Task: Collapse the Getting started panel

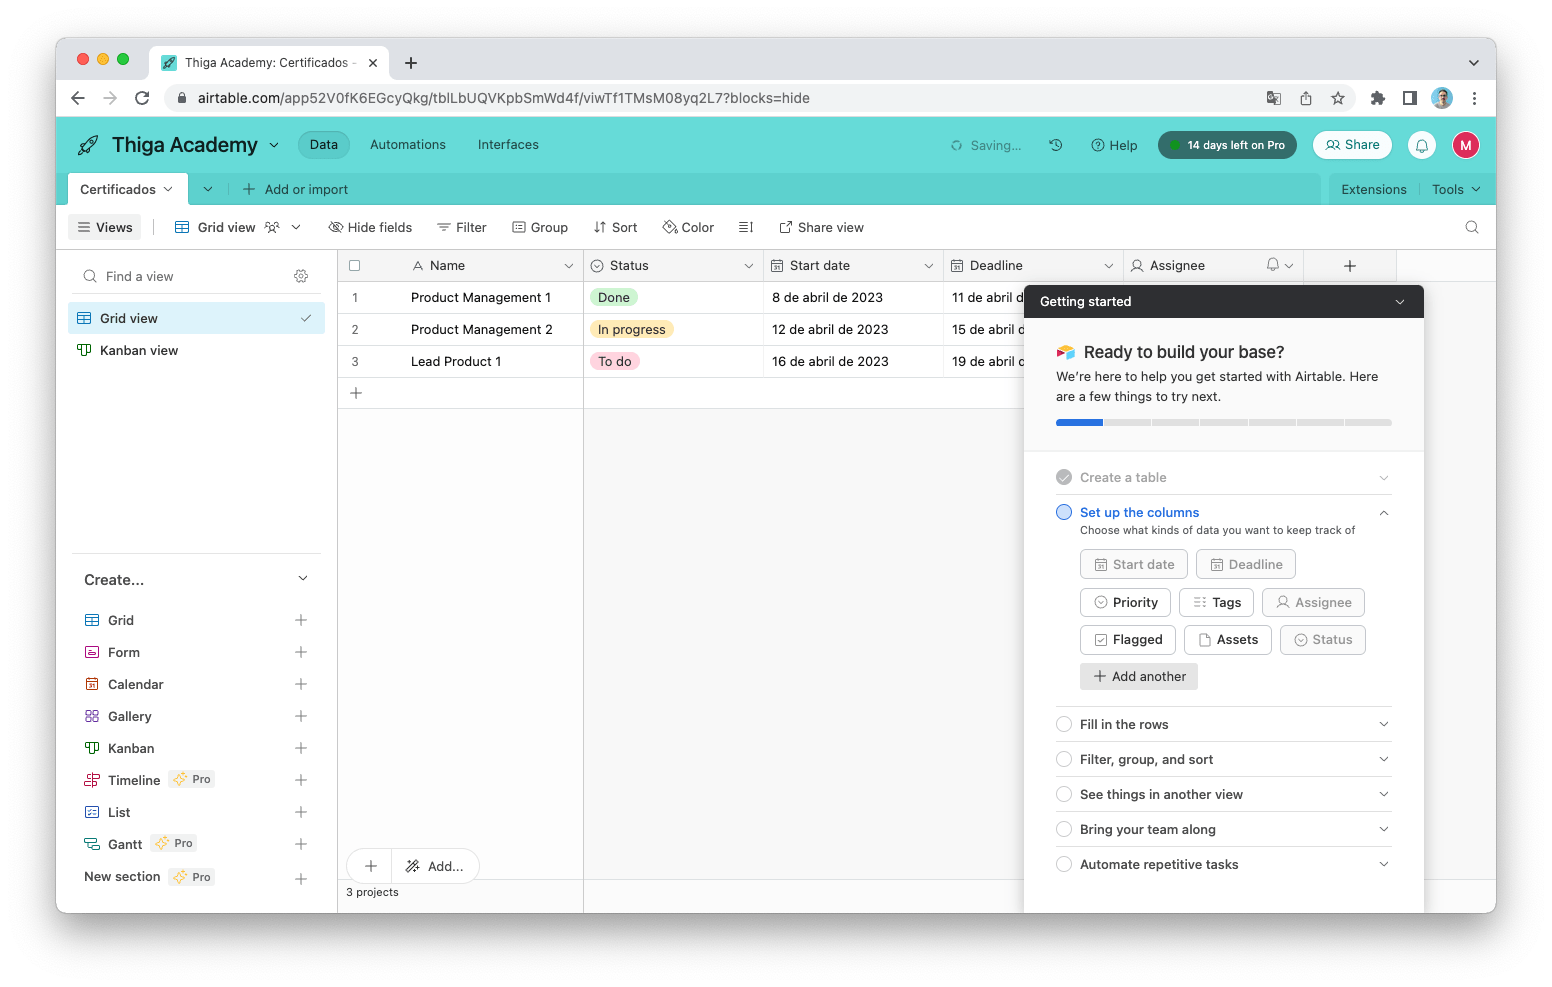Action: tap(1399, 301)
